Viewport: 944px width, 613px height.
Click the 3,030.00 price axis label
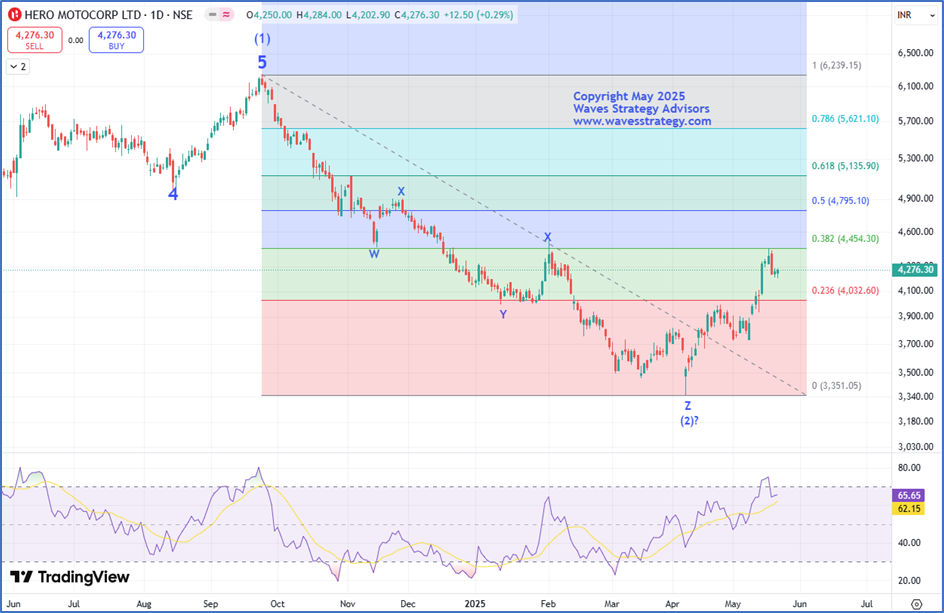click(916, 447)
